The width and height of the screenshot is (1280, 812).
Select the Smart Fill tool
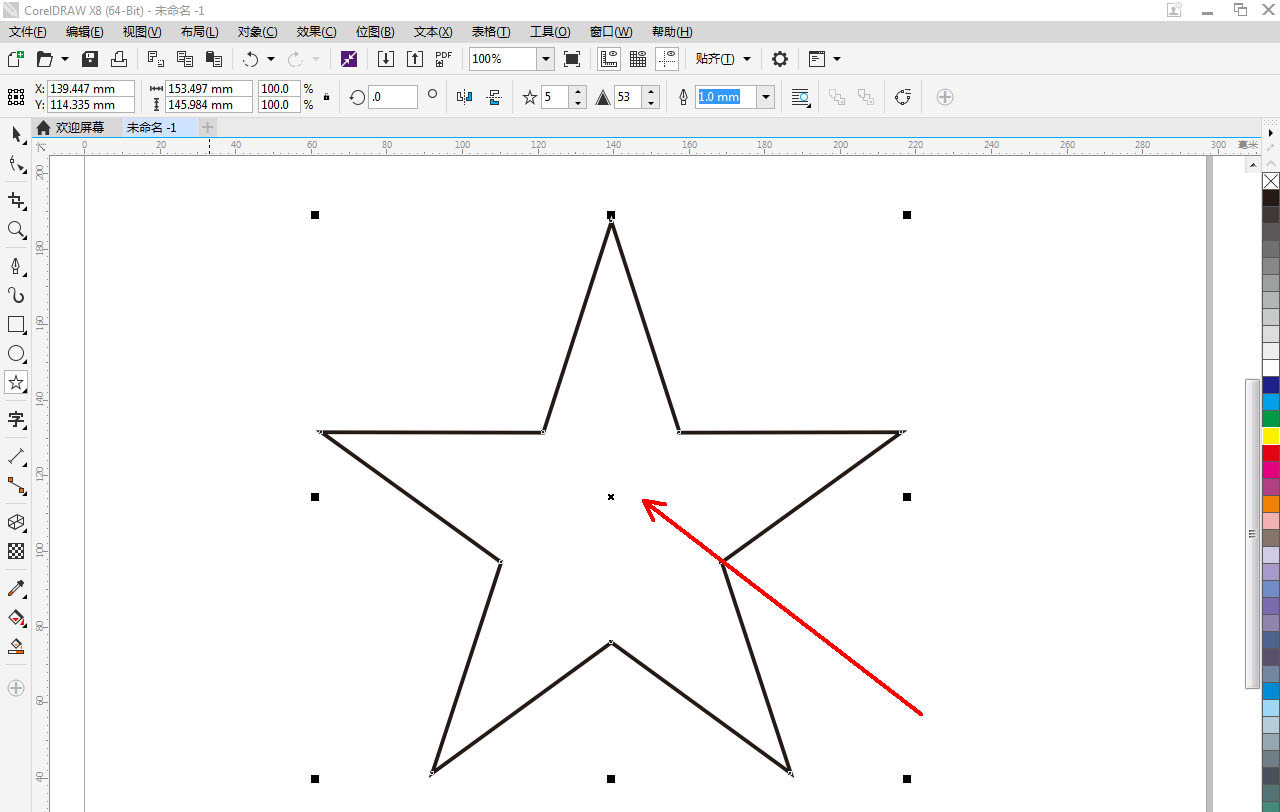[x=16, y=646]
